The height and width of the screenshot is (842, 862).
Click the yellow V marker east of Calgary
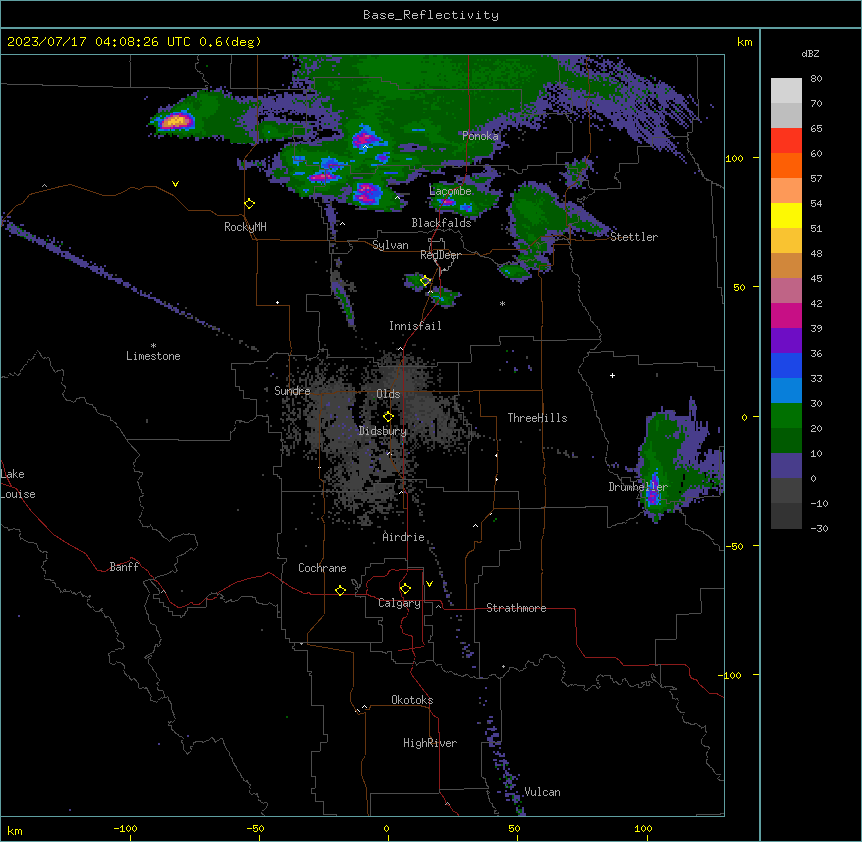pos(429,584)
